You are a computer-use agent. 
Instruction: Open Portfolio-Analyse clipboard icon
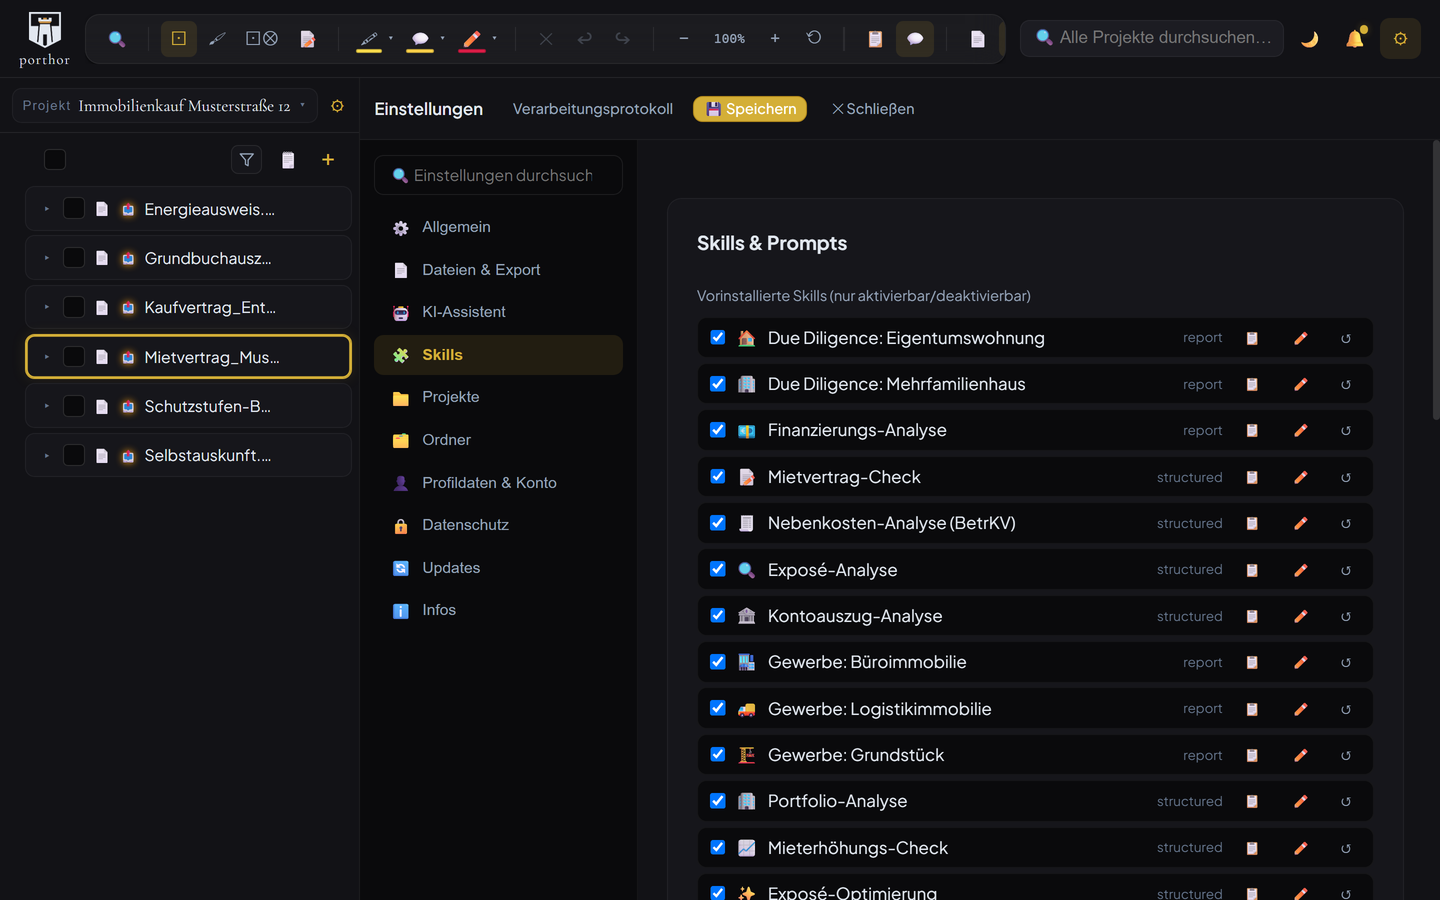pyautogui.click(x=1252, y=802)
